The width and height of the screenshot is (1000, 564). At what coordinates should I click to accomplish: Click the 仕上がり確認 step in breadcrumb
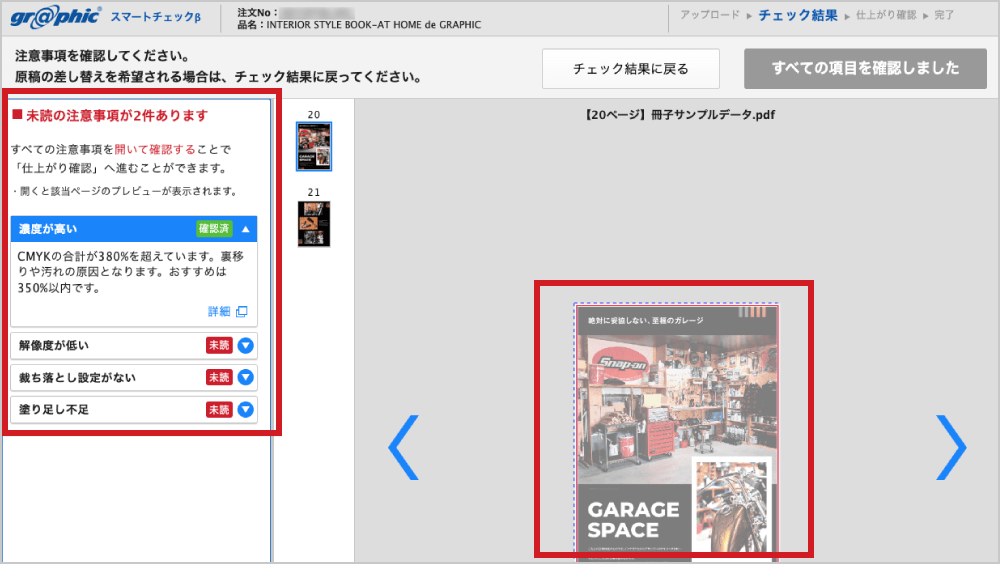pyautogui.click(x=886, y=15)
